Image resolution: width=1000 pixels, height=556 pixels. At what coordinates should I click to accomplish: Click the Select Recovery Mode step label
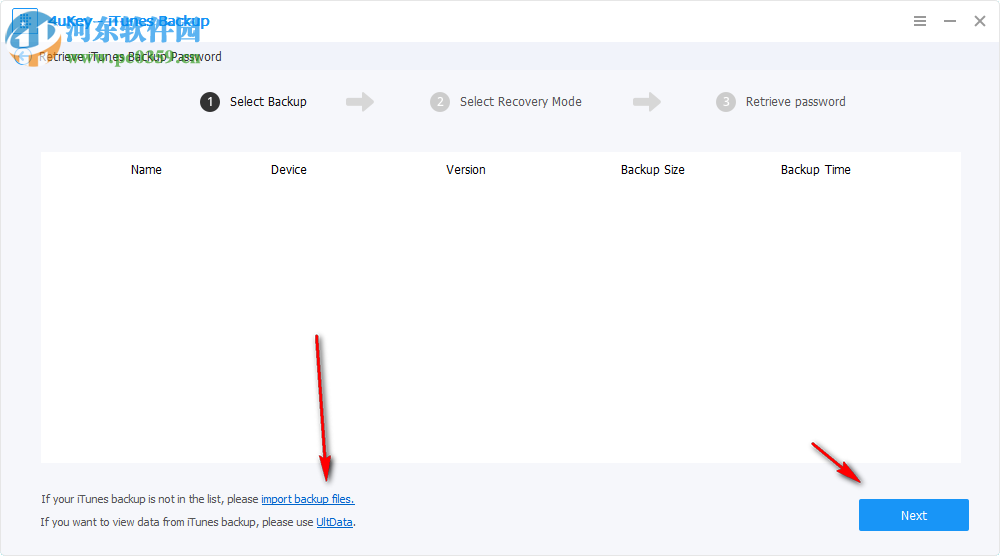pyautogui.click(x=520, y=102)
